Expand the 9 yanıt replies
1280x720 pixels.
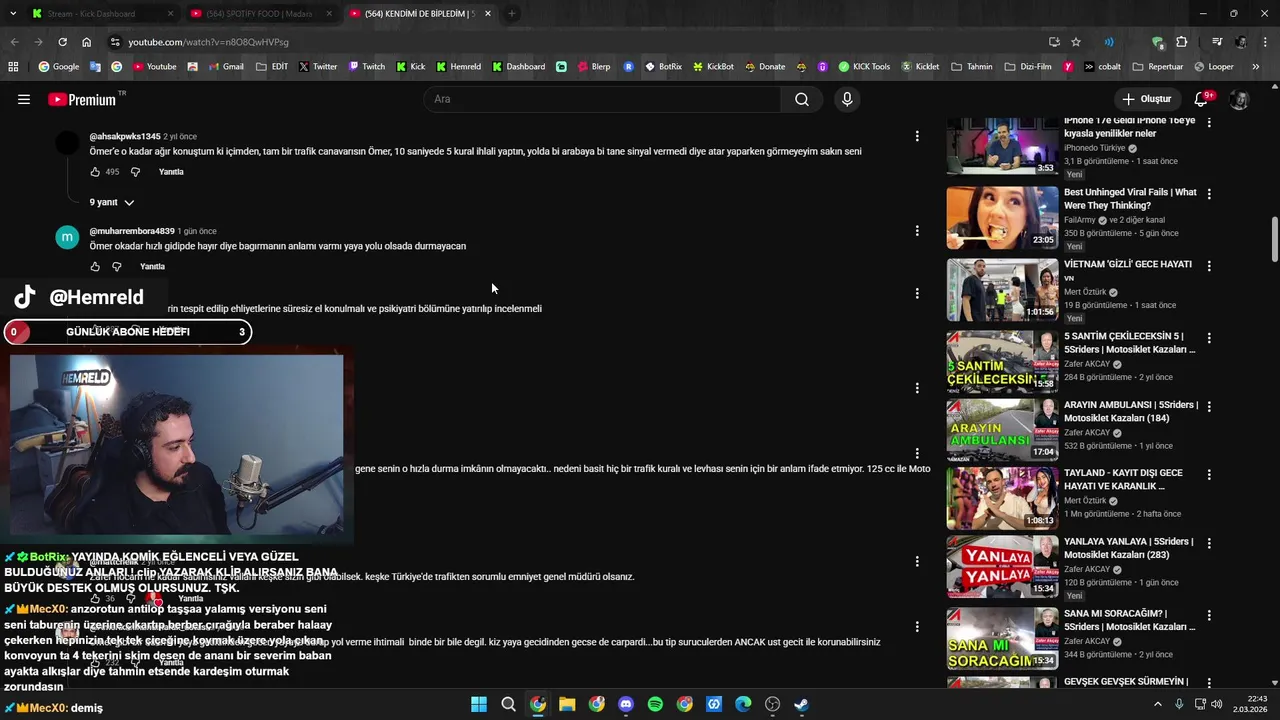point(111,202)
